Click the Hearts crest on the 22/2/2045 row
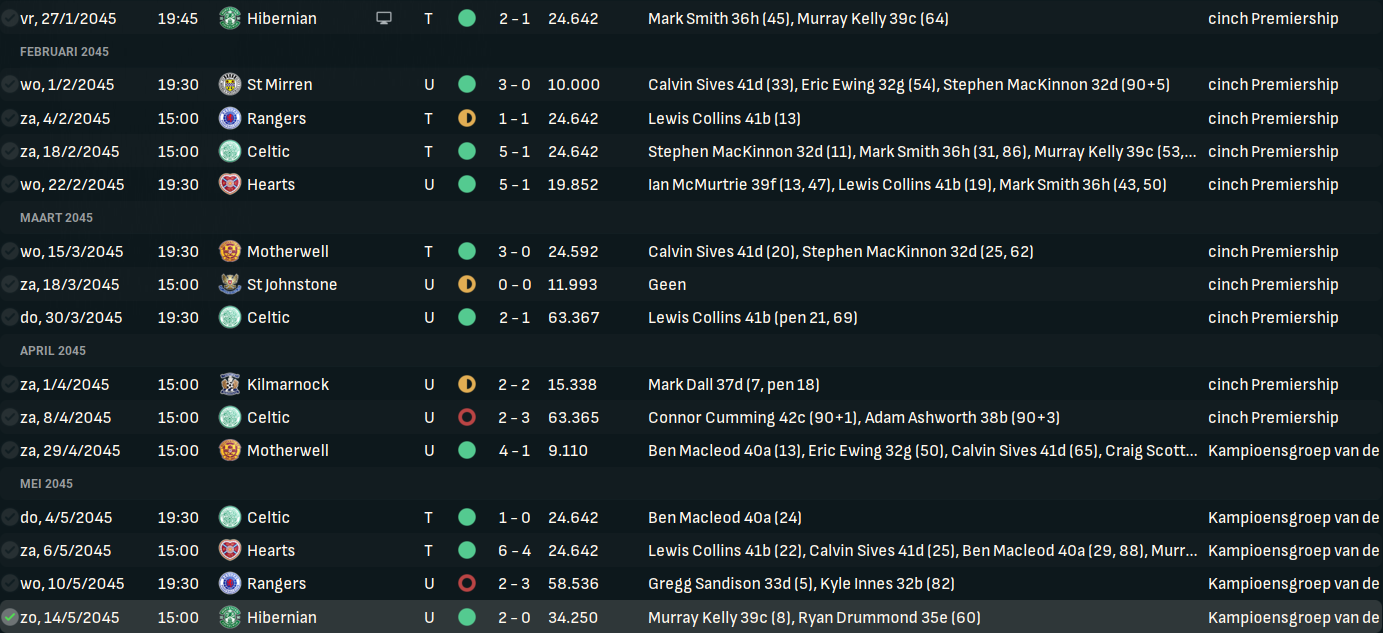Image resolution: width=1383 pixels, height=633 pixels. coord(230,184)
